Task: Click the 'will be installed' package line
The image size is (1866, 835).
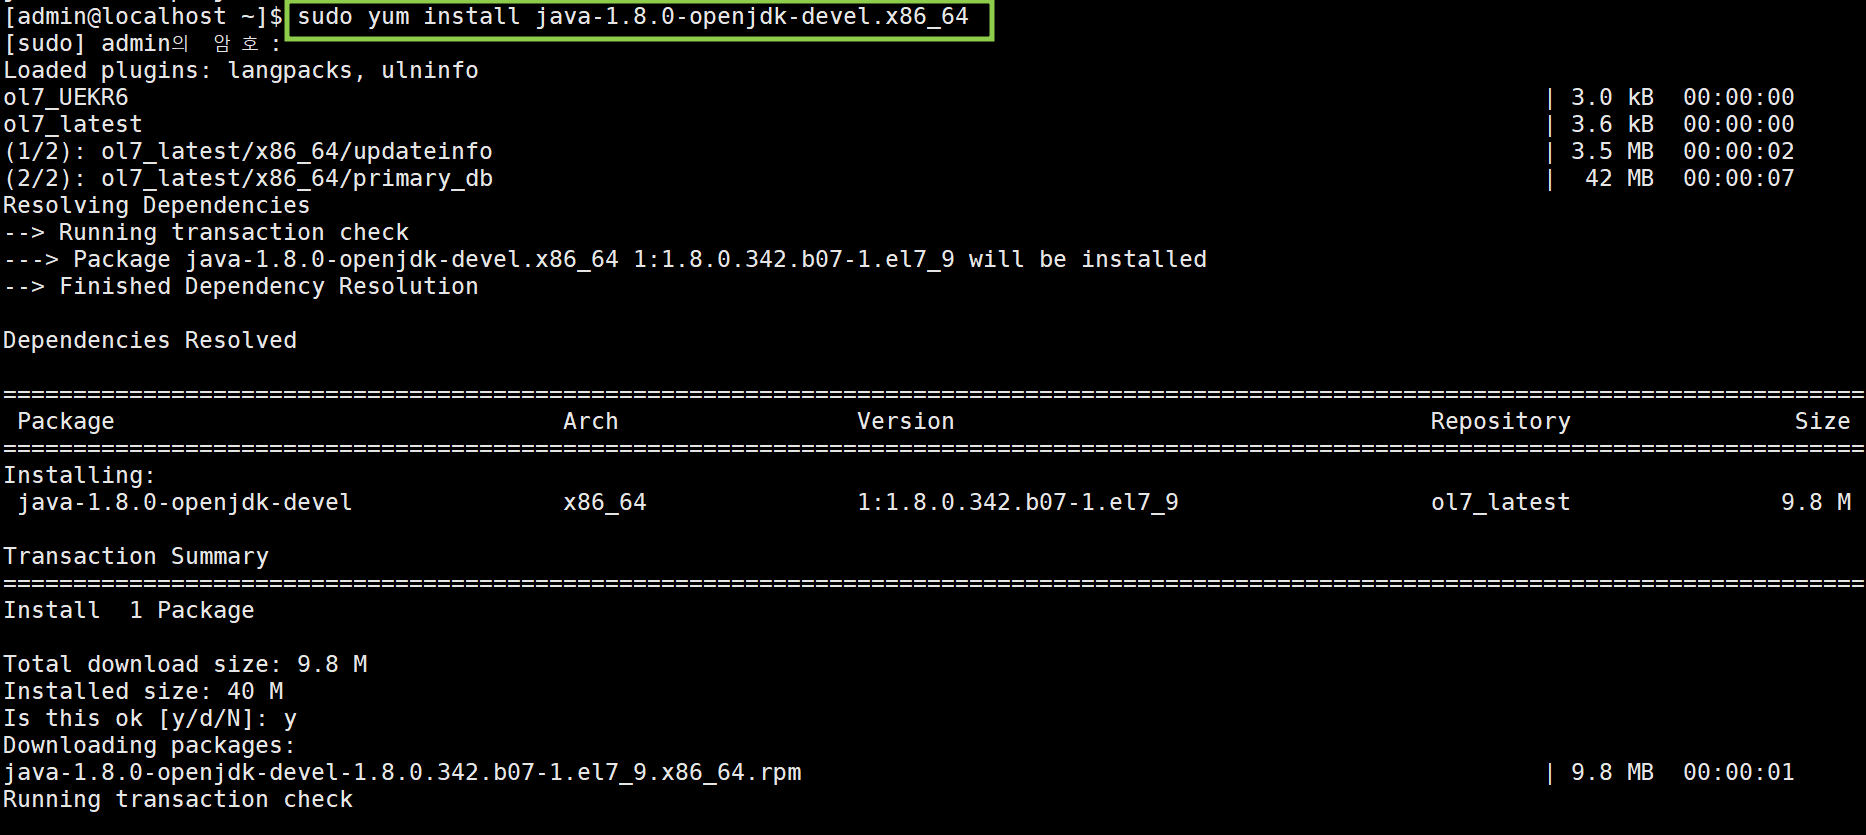Action: 605,260
